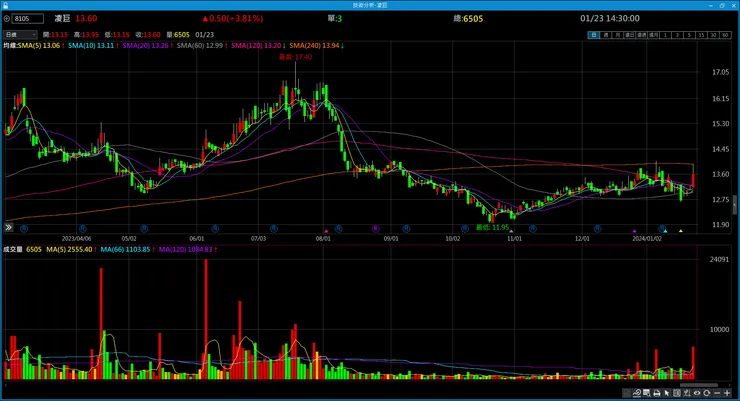Toggle the eye visibility icon
The width and height of the screenshot is (740, 401).
point(697,393)
